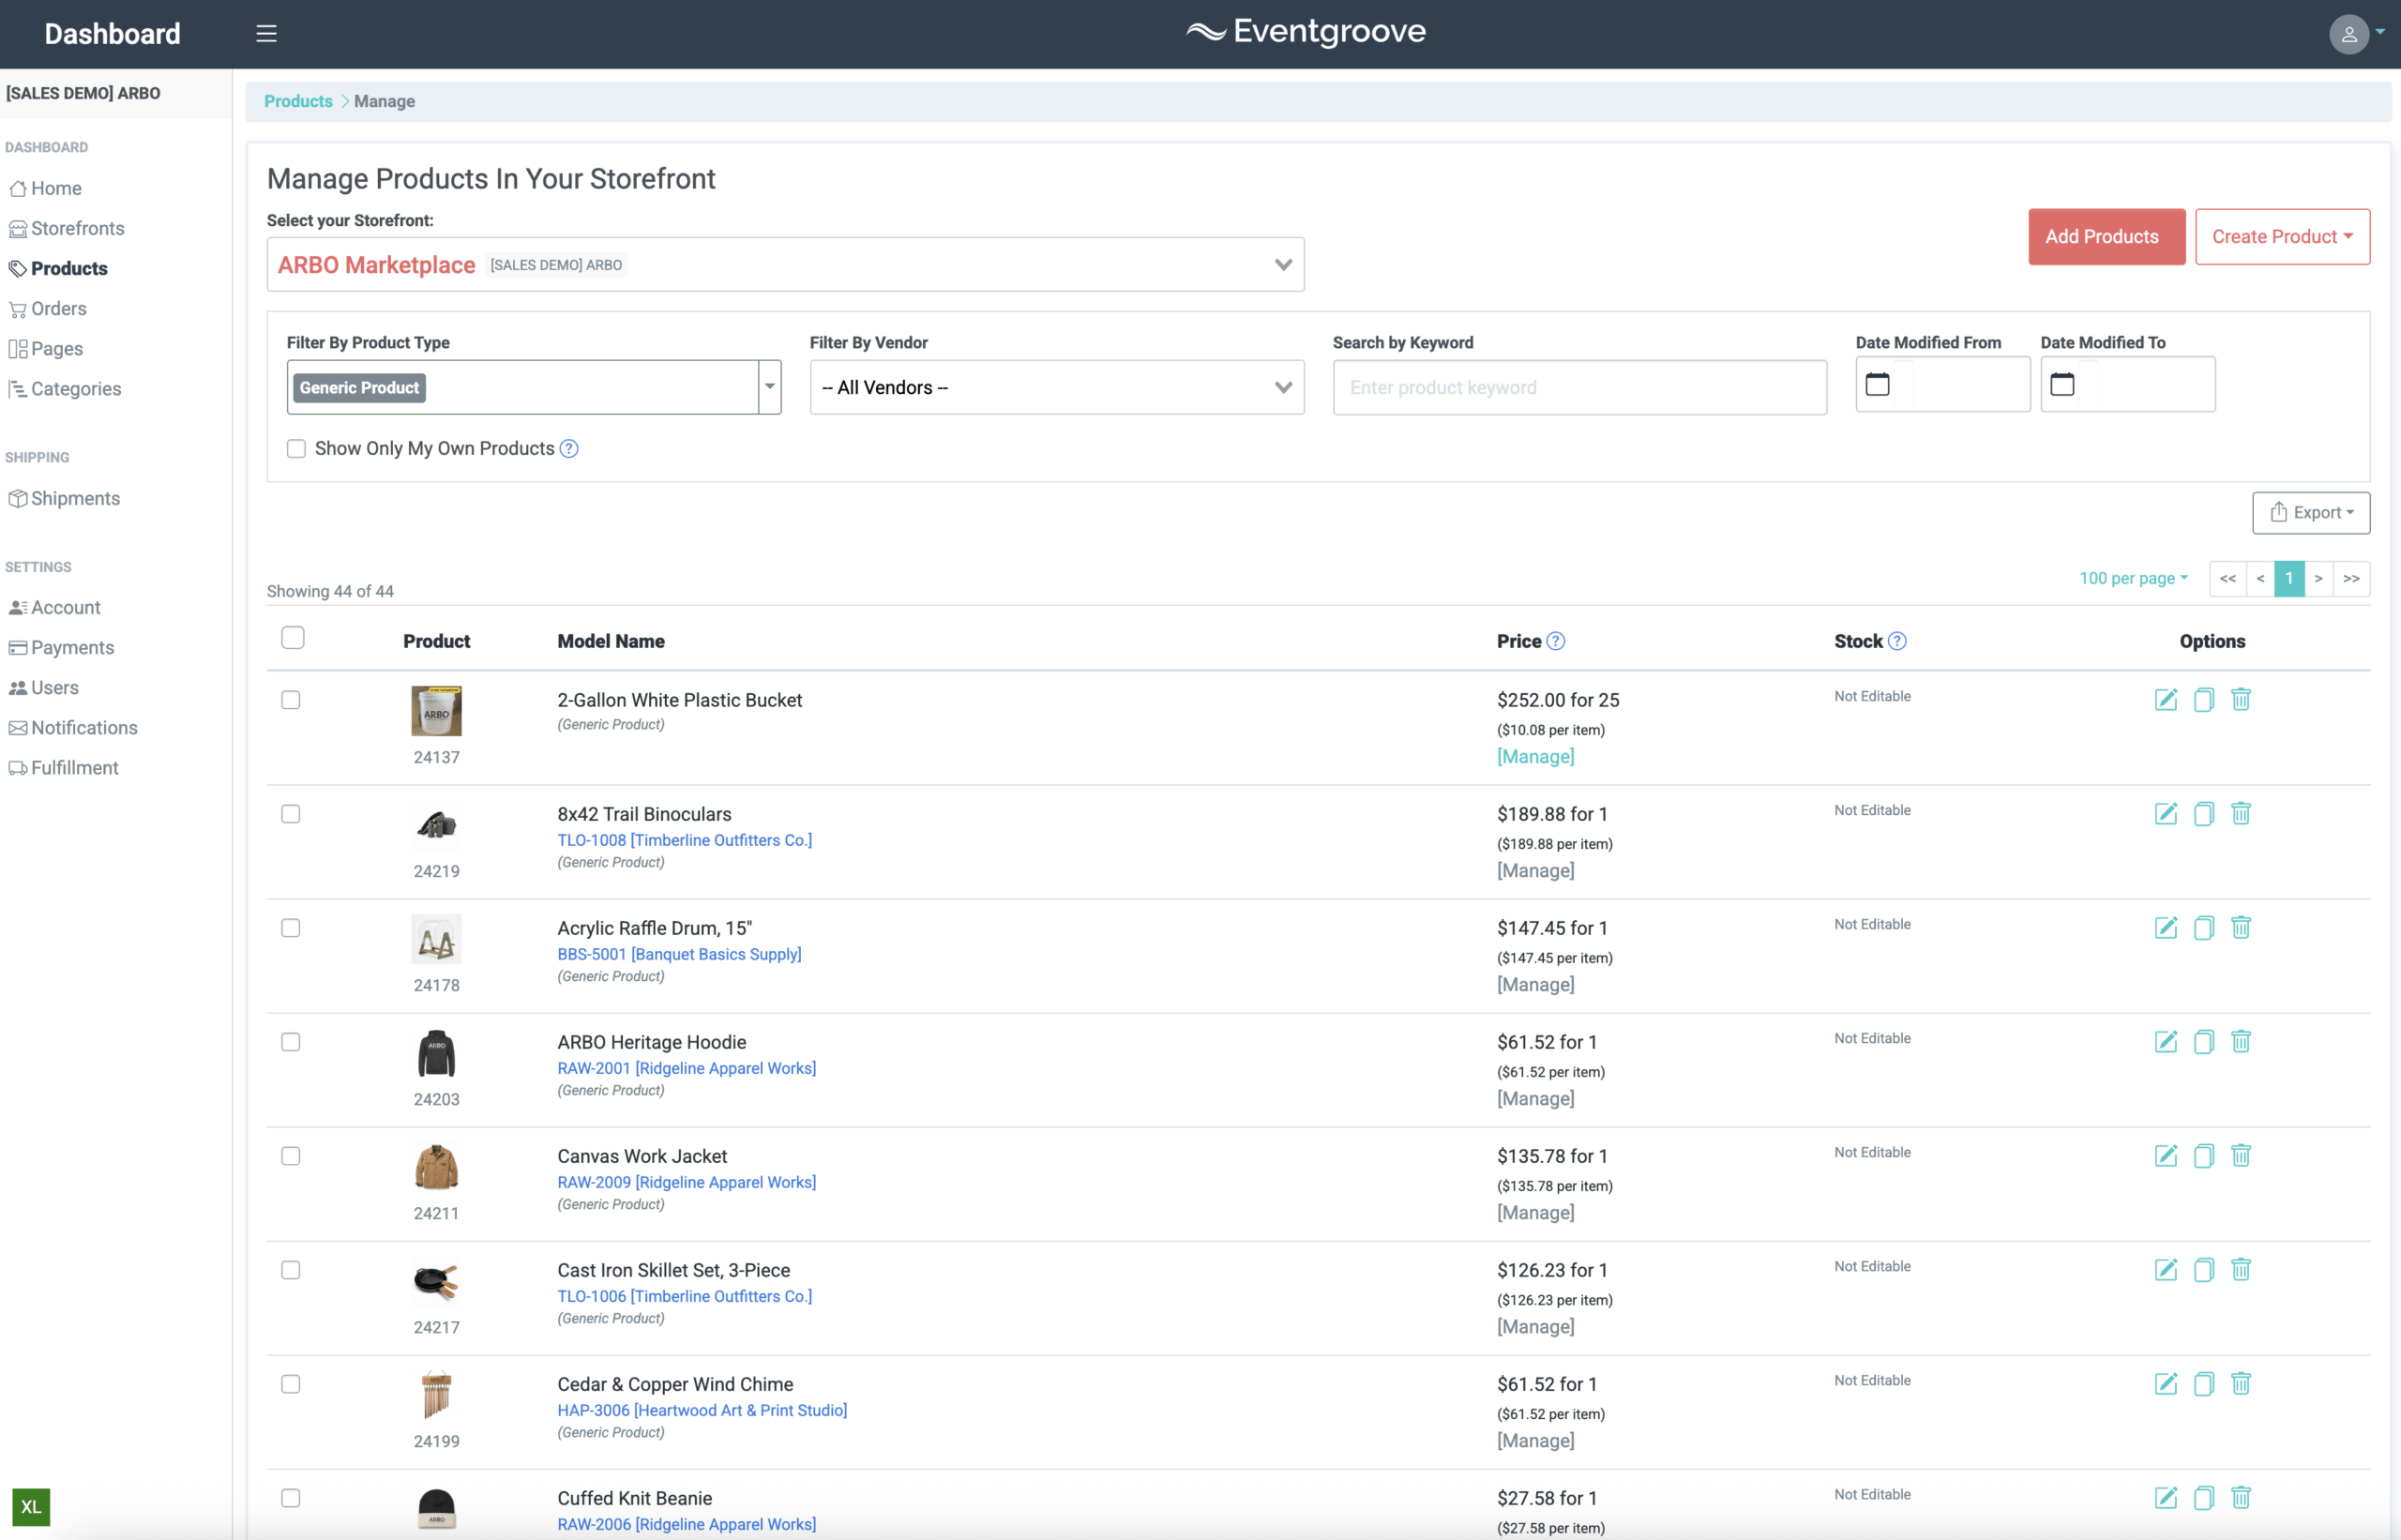The image size is (2401, 1540).
Task: Select the 2-Gallon White Plastic Bucket row checkbox
Action: (x=291, y=700)
